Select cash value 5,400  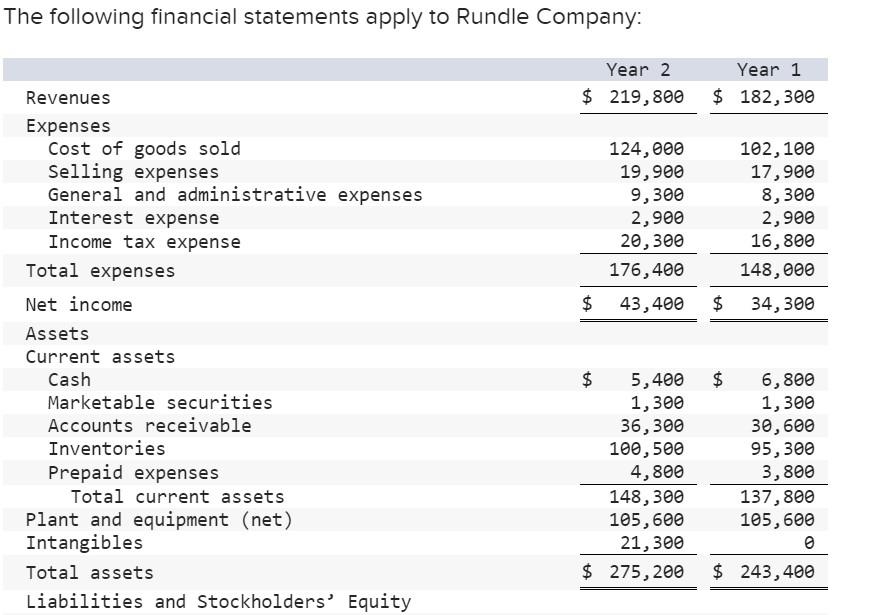[658, 380]
